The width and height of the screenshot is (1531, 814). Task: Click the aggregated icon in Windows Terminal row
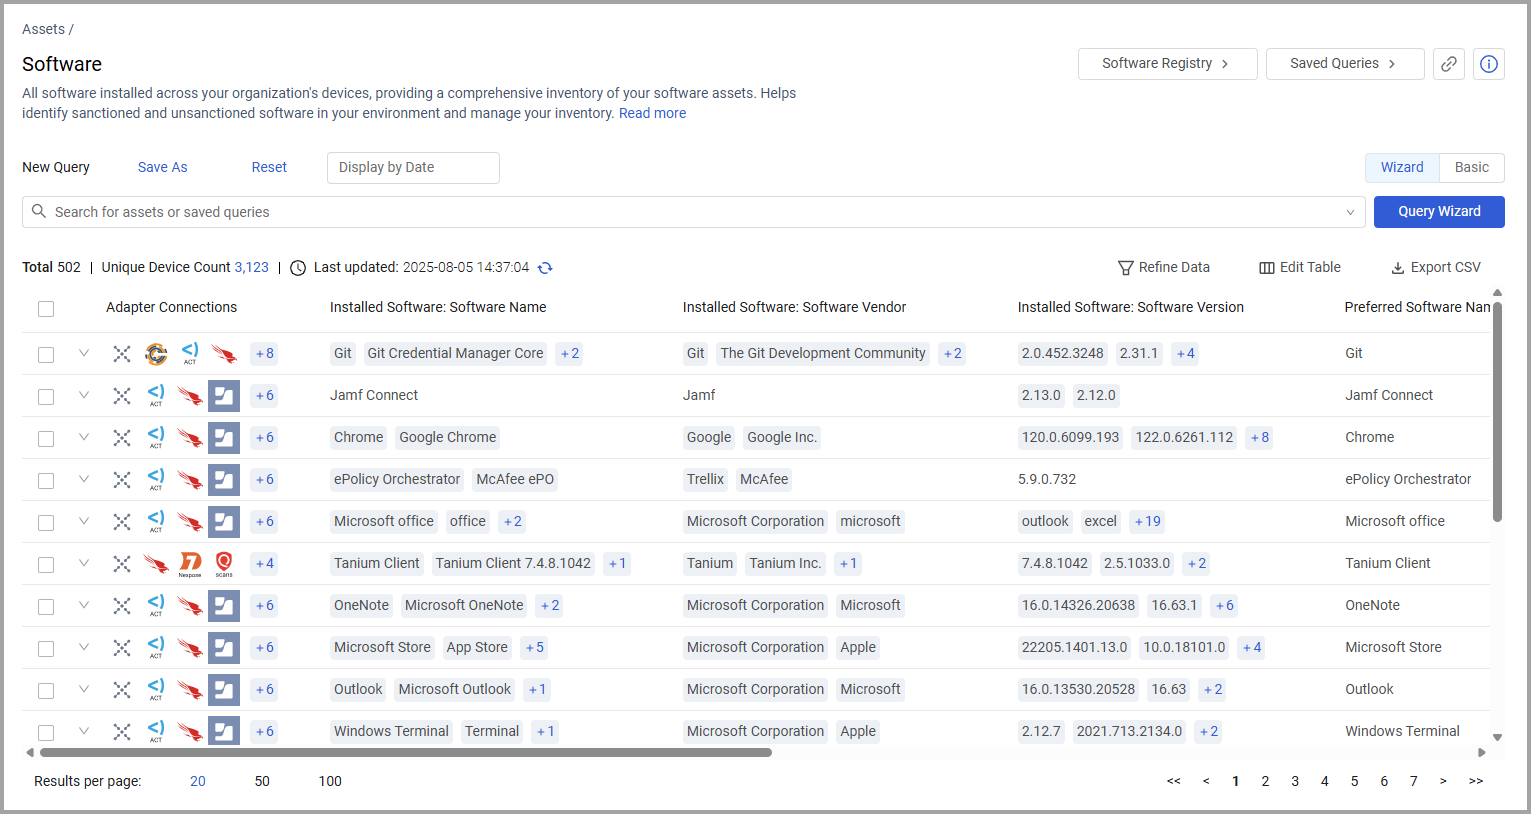(x=122, y=732)
